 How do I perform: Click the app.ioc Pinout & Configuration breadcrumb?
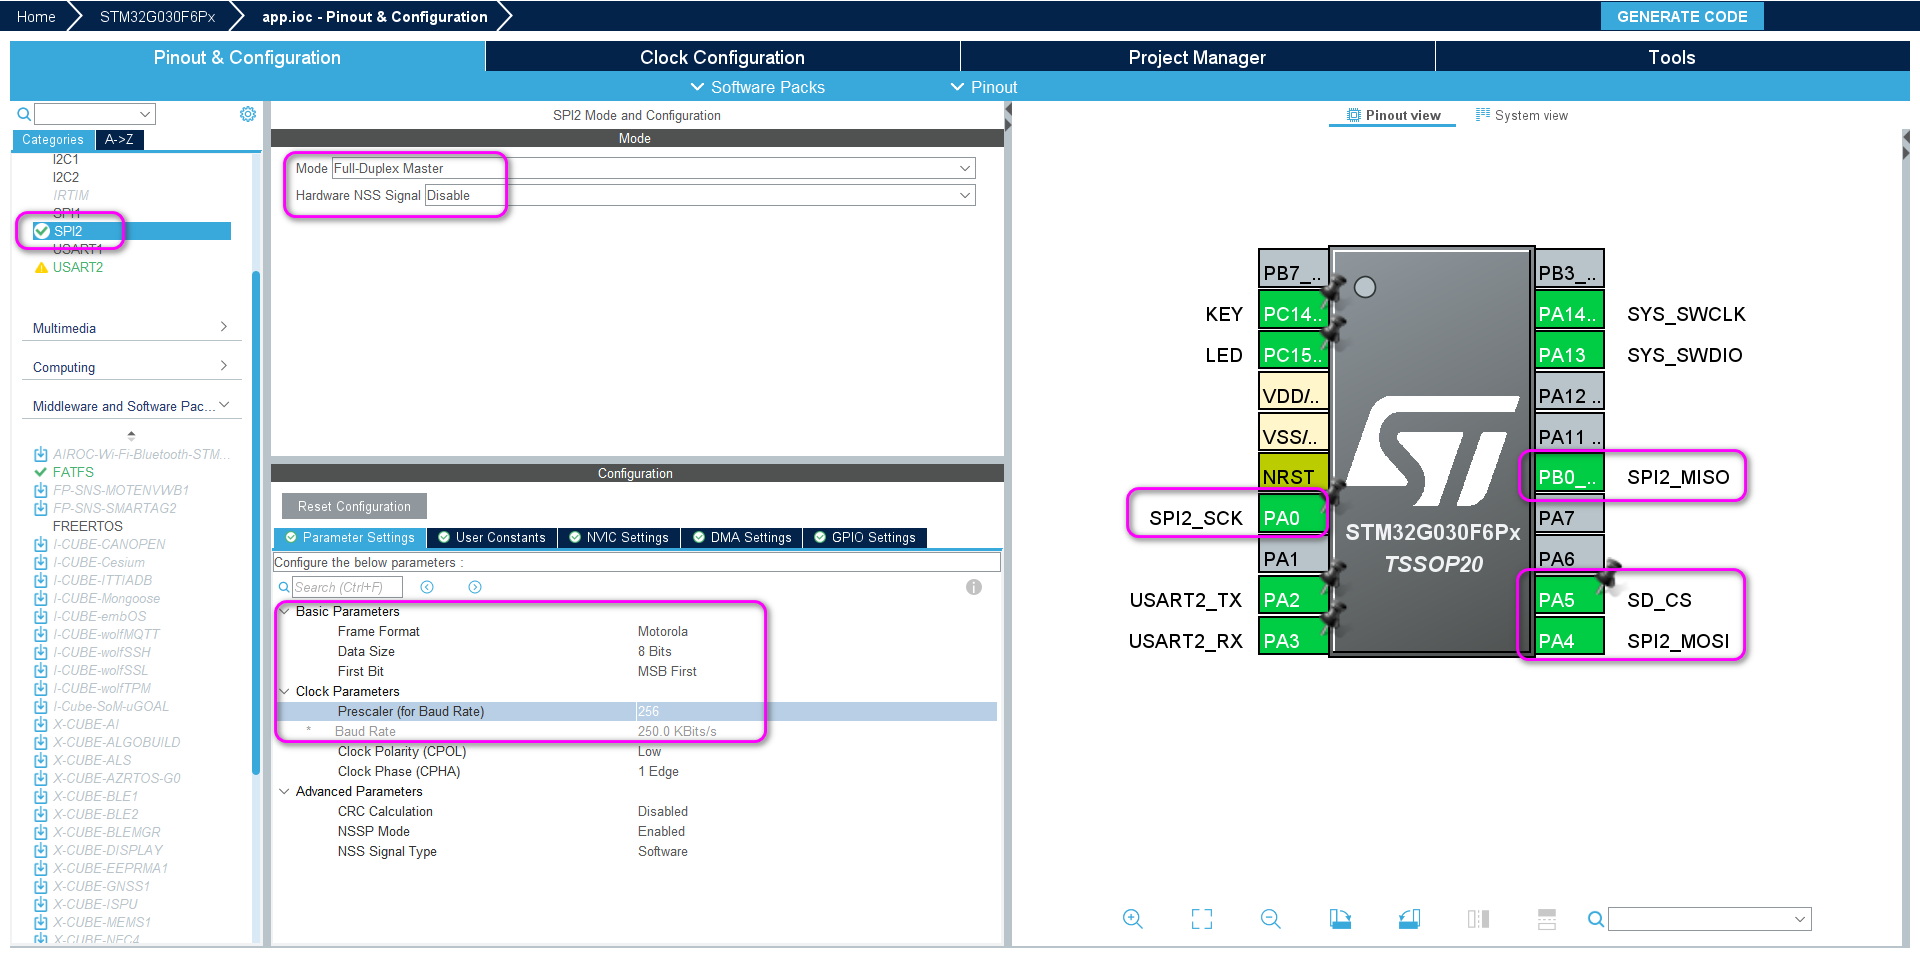pyautogui.click(x=375, y=16)
